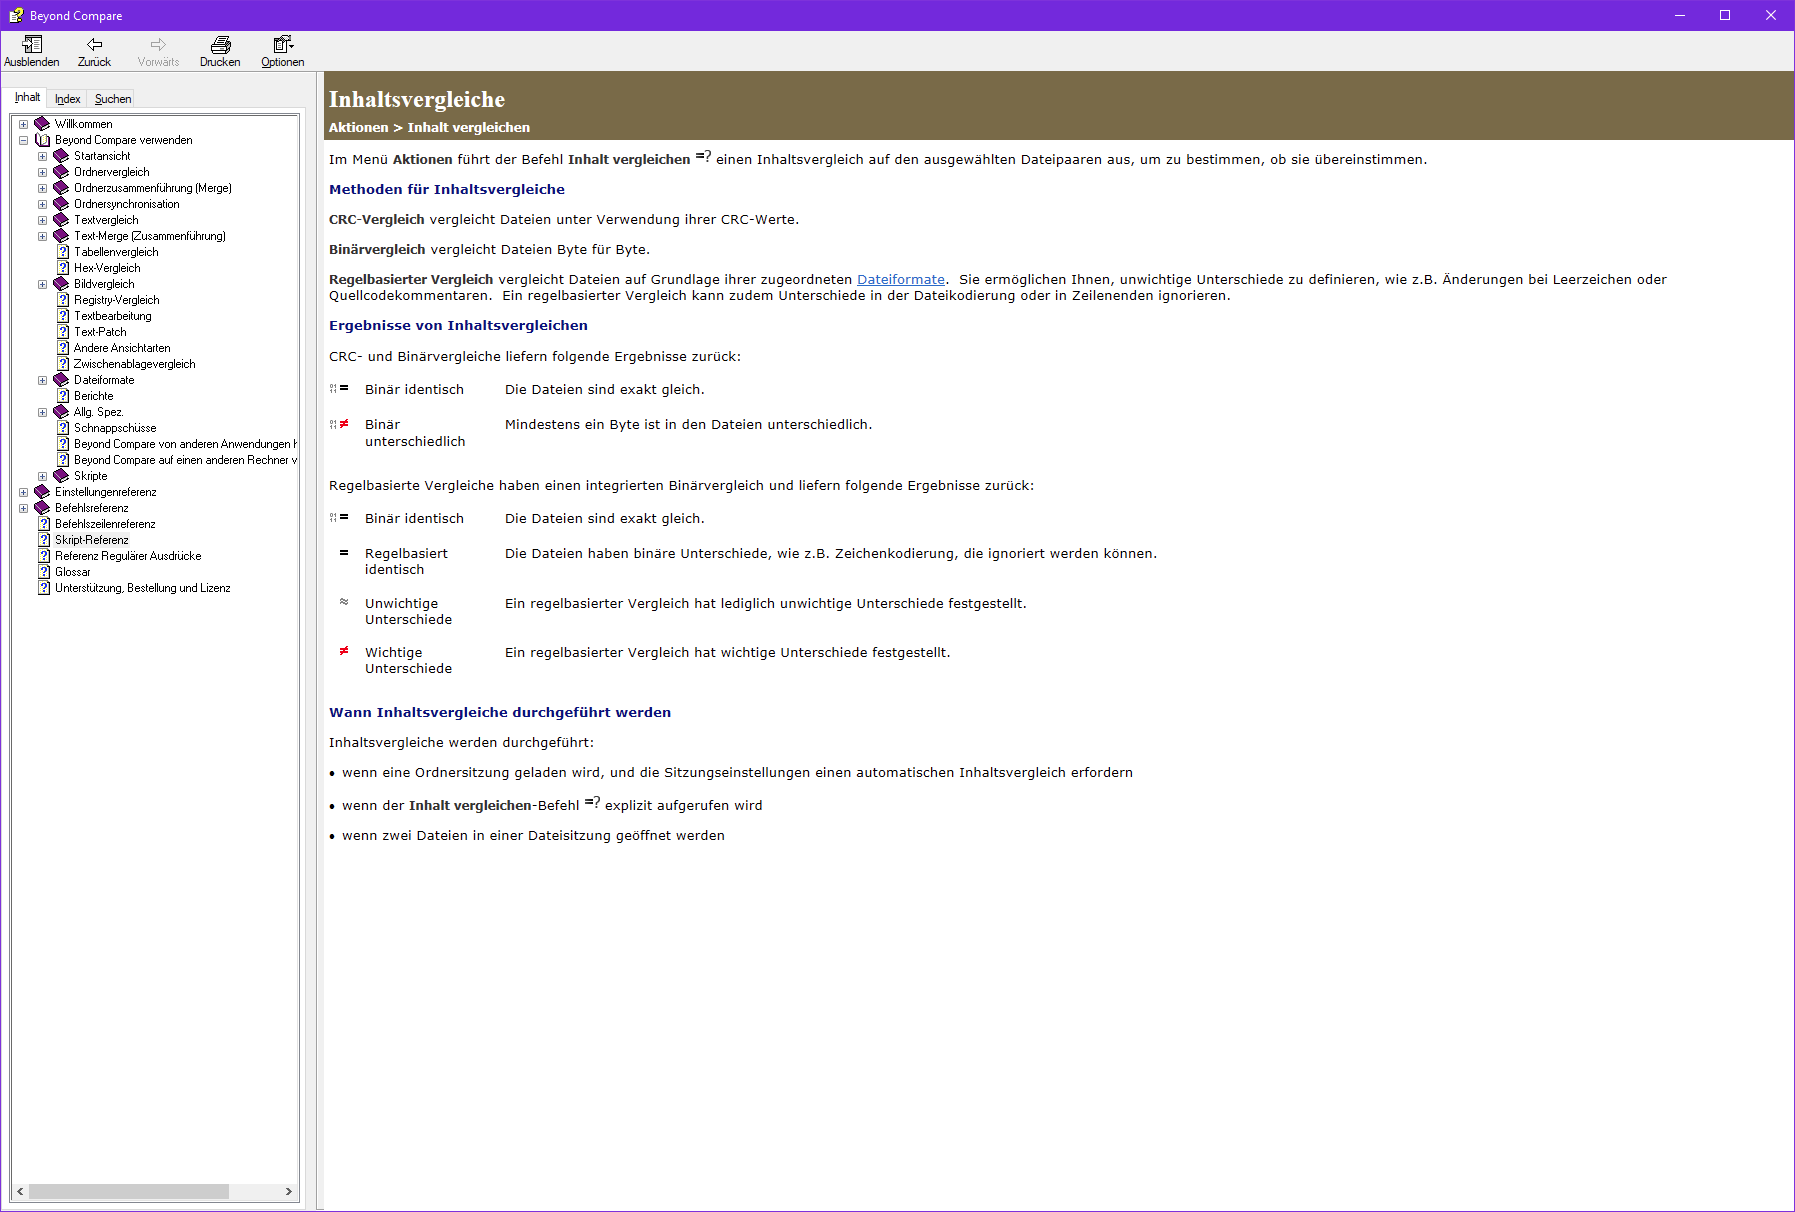Expand the Dateiformate tree node
The width and height of the screenshot is (1795, 1212).
(42, 381)
